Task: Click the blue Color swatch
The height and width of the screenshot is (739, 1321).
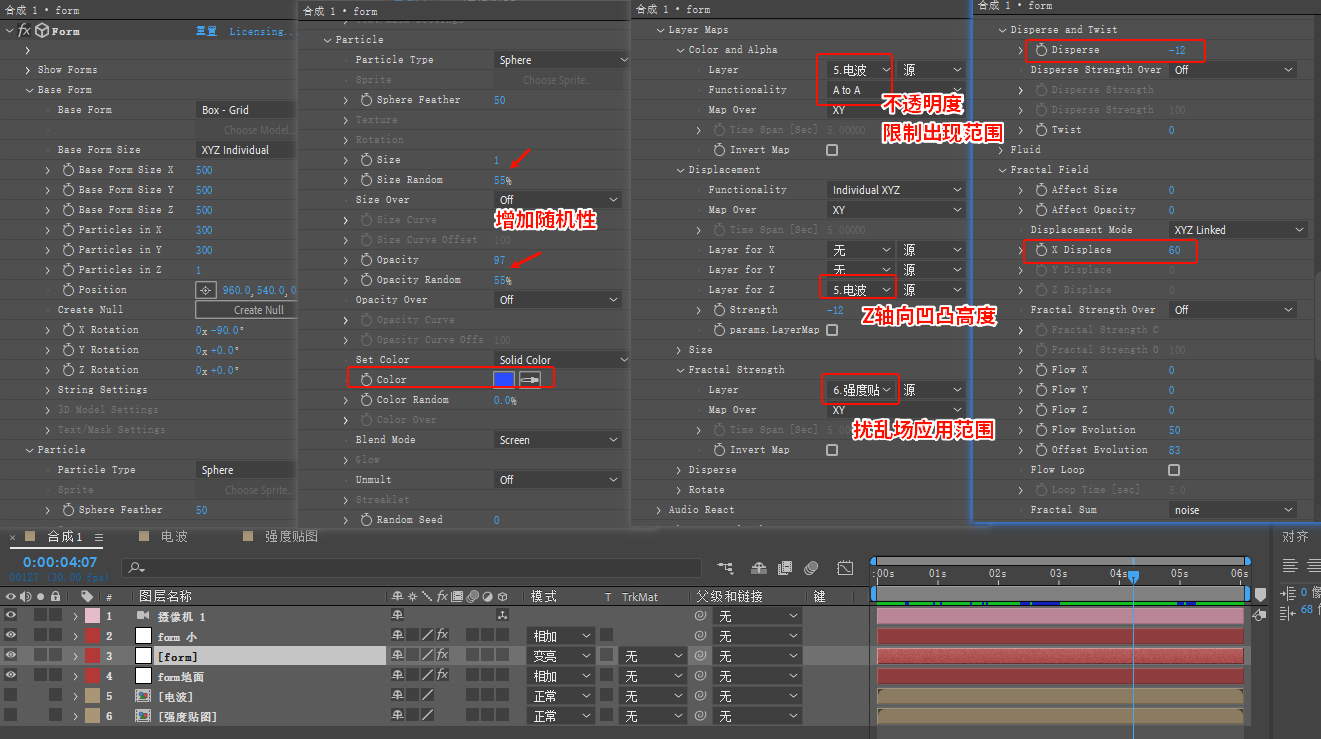Action: point(505,379)
